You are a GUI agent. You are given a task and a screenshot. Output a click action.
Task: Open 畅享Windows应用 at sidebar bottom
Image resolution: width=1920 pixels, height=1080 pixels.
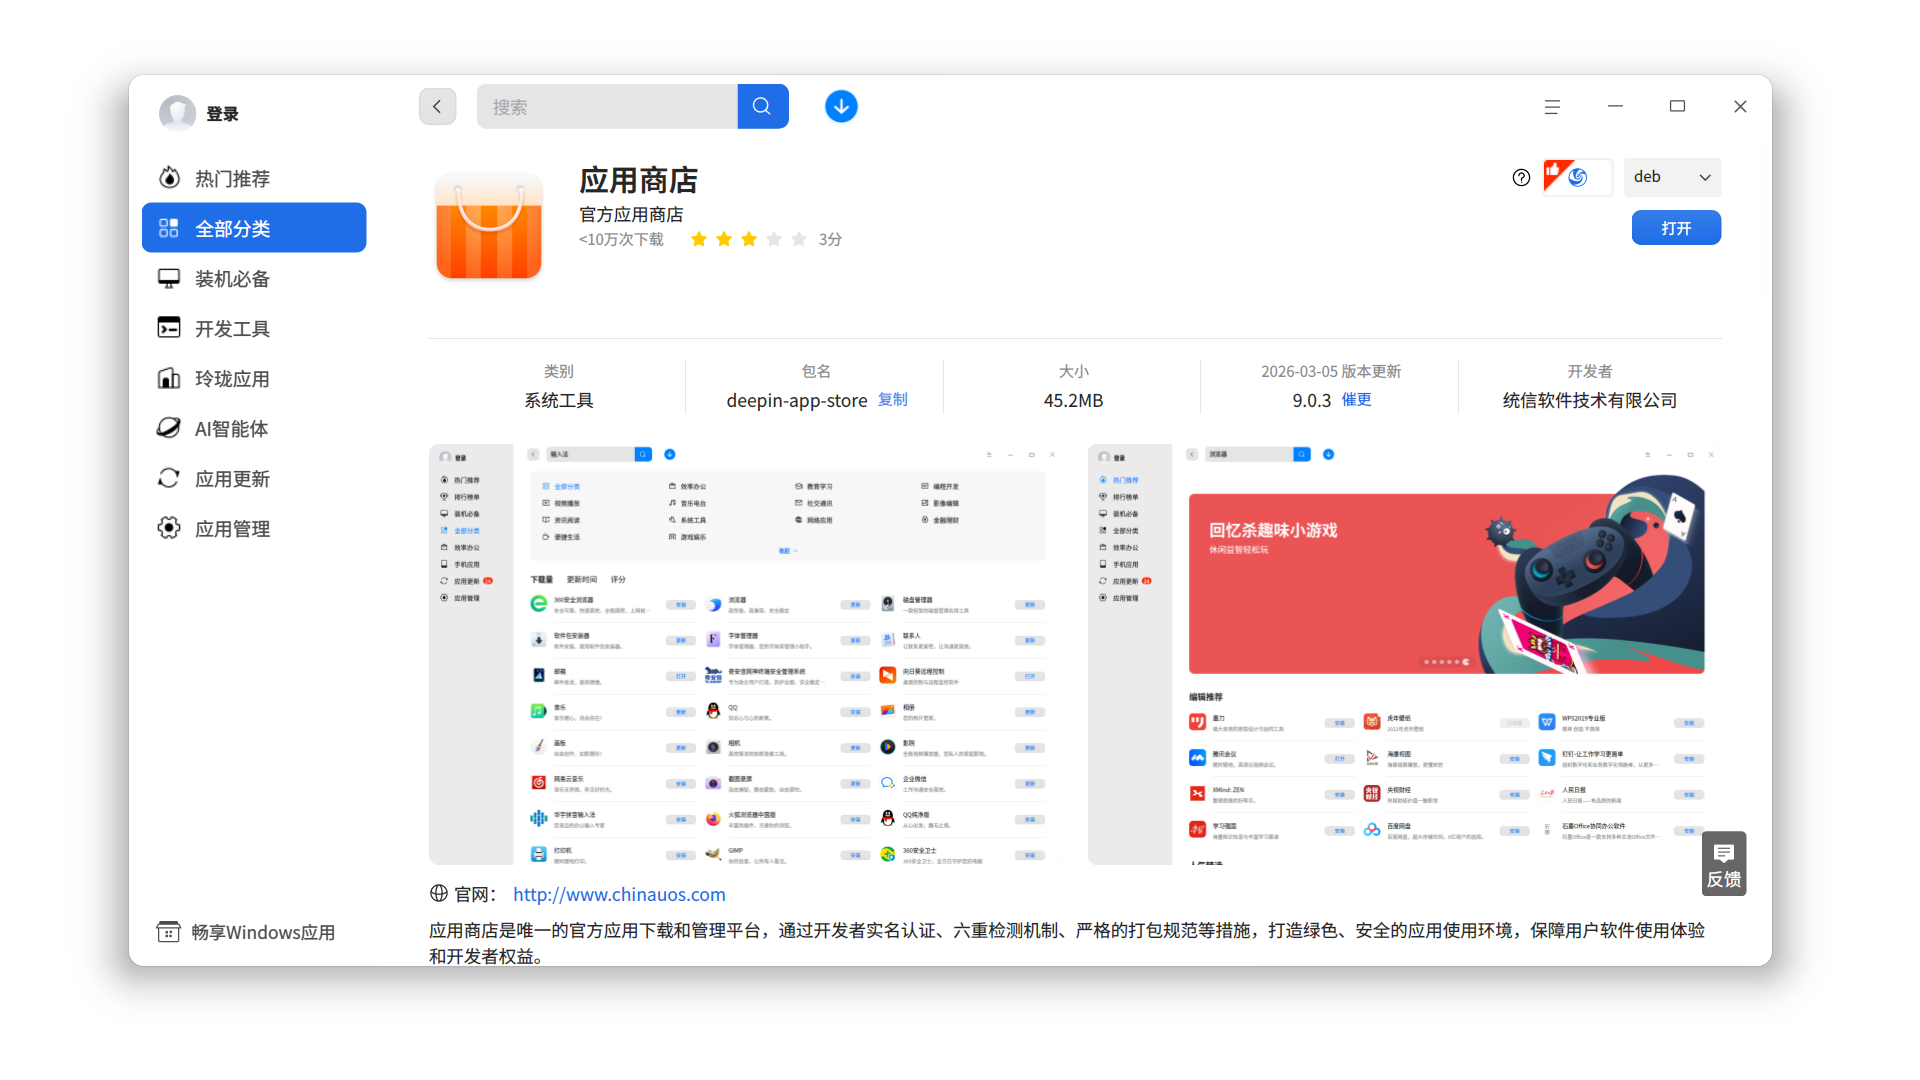(x=246, y=932)
